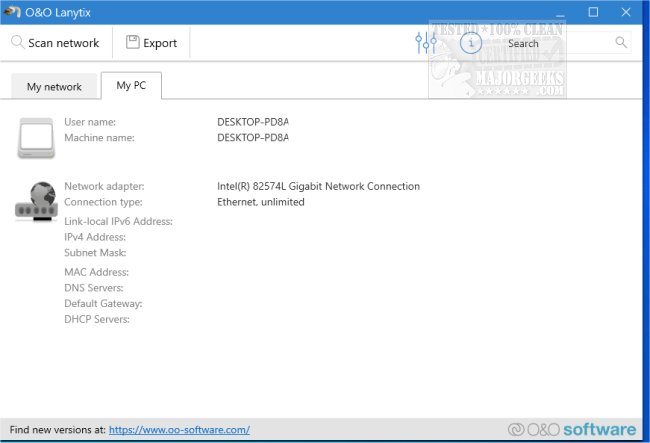Click the network adapter globe icon
This screenshot has width=650, height=443.
coord(36,201)
